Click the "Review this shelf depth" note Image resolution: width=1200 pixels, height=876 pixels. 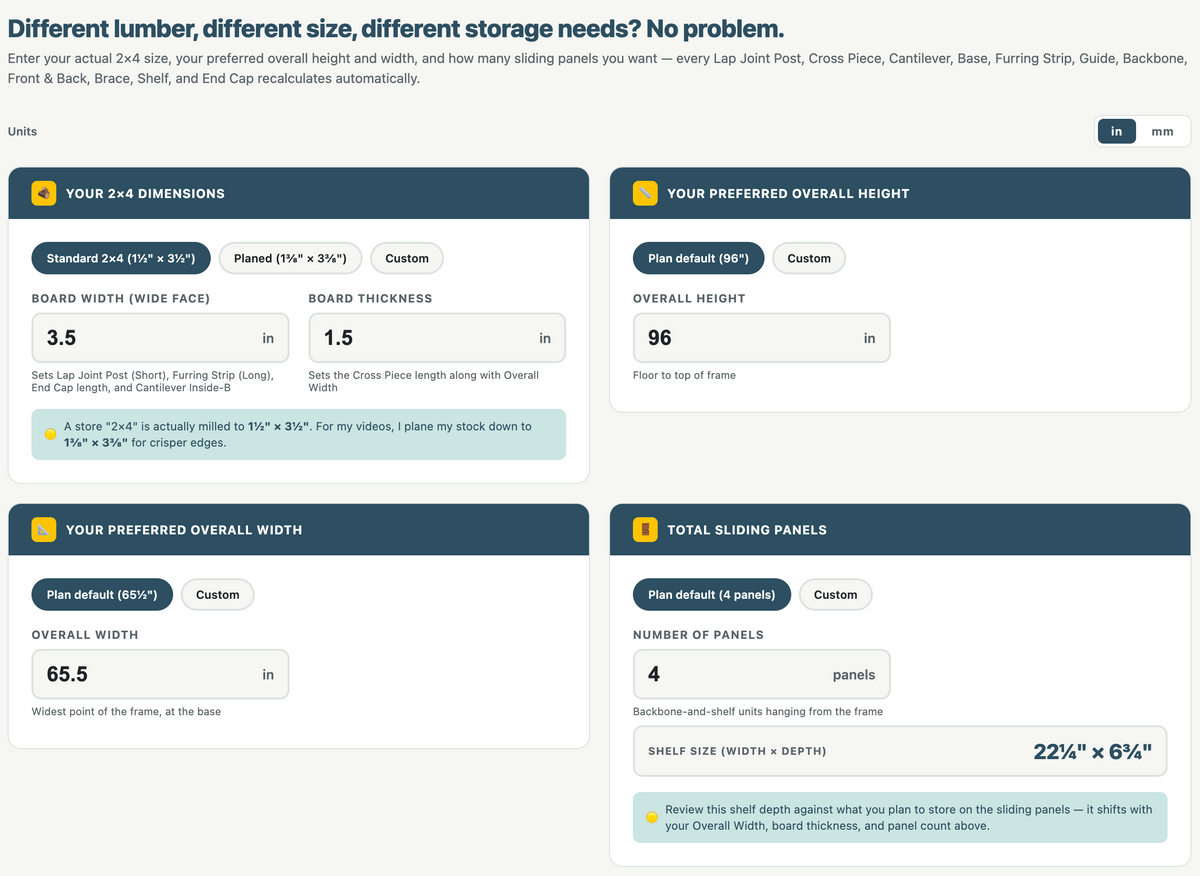pos(900,817)
